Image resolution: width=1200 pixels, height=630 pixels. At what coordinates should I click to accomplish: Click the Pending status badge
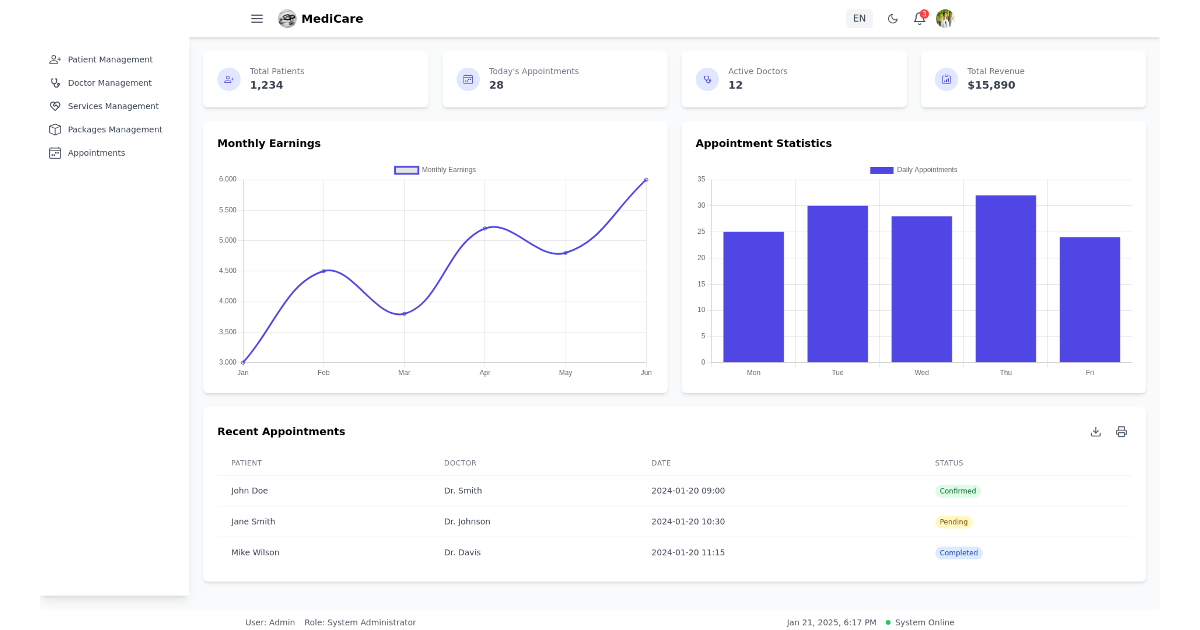(953, 521)
